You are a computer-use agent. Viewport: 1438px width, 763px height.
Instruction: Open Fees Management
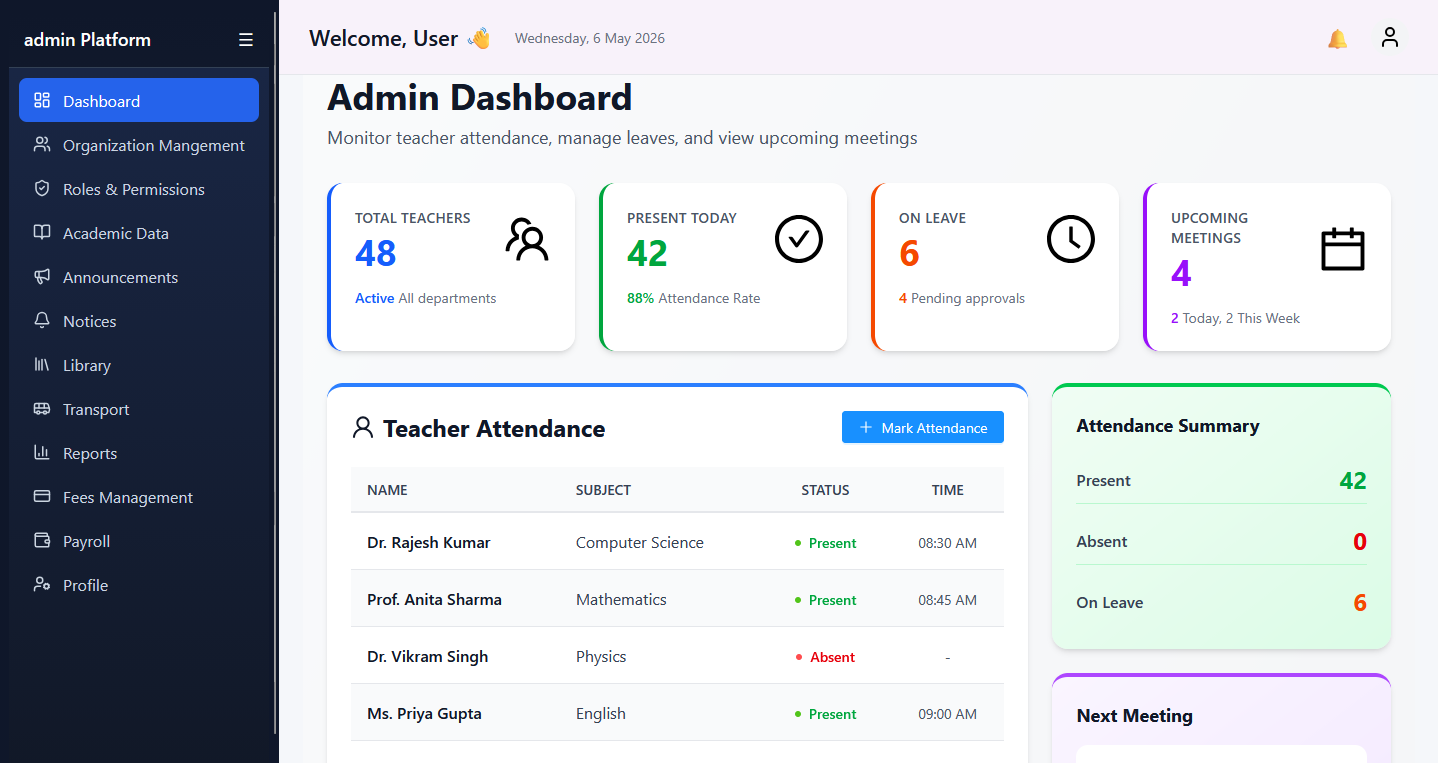(139, 496)
